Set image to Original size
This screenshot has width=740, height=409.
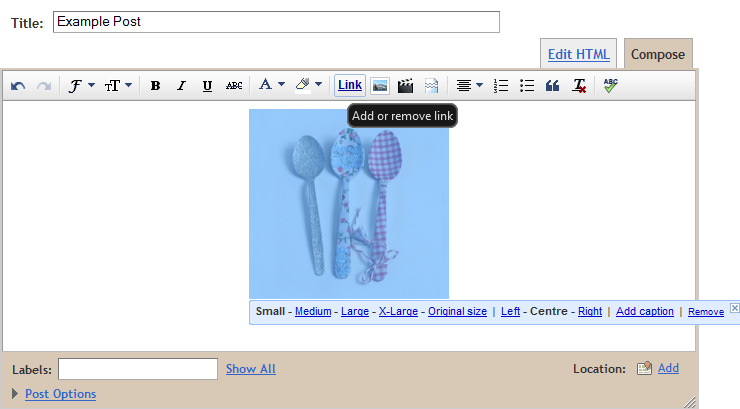[457, 311]
